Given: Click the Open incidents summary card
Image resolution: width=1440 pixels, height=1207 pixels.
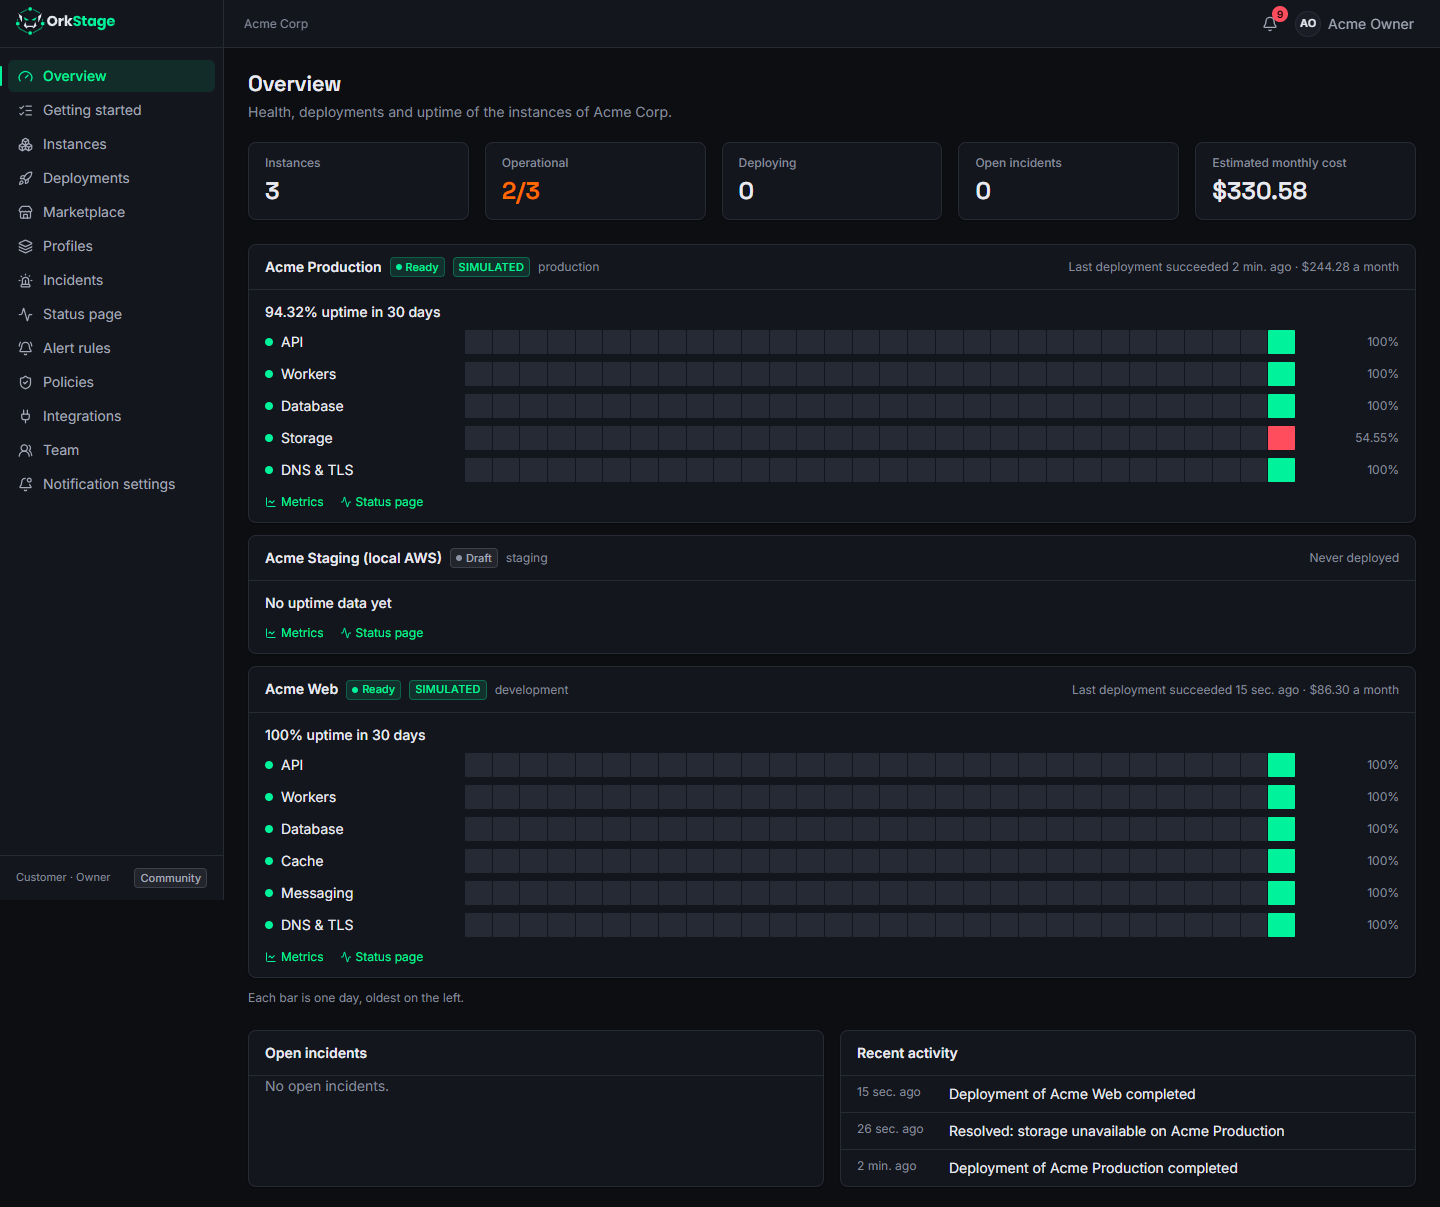Looking at the screenshot, I should (x=1068, y=181).
